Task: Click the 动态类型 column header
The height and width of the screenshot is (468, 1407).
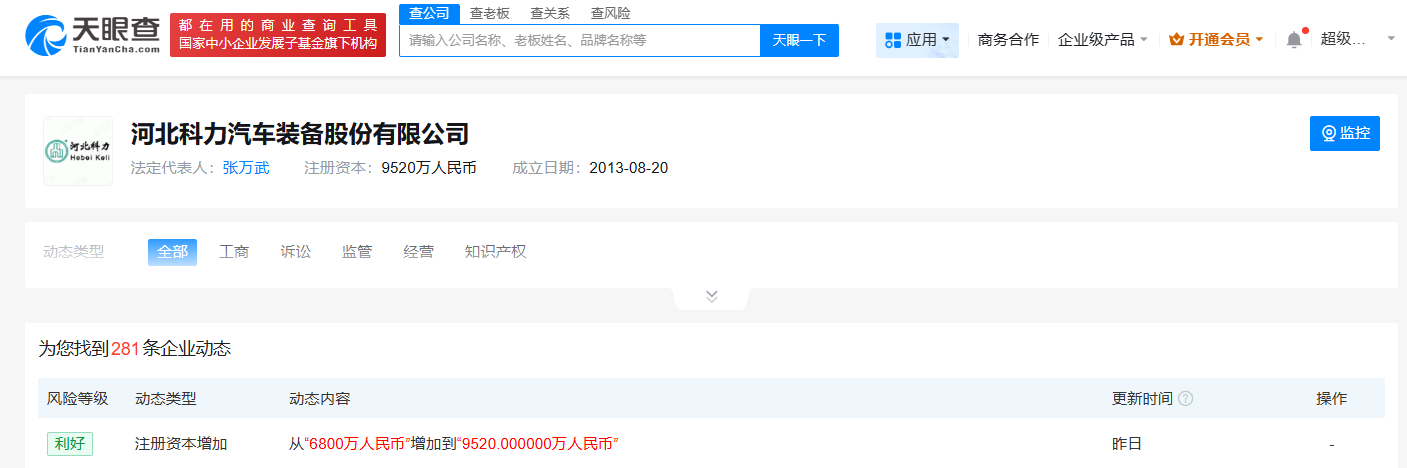Action: click(x=165, y=399)
